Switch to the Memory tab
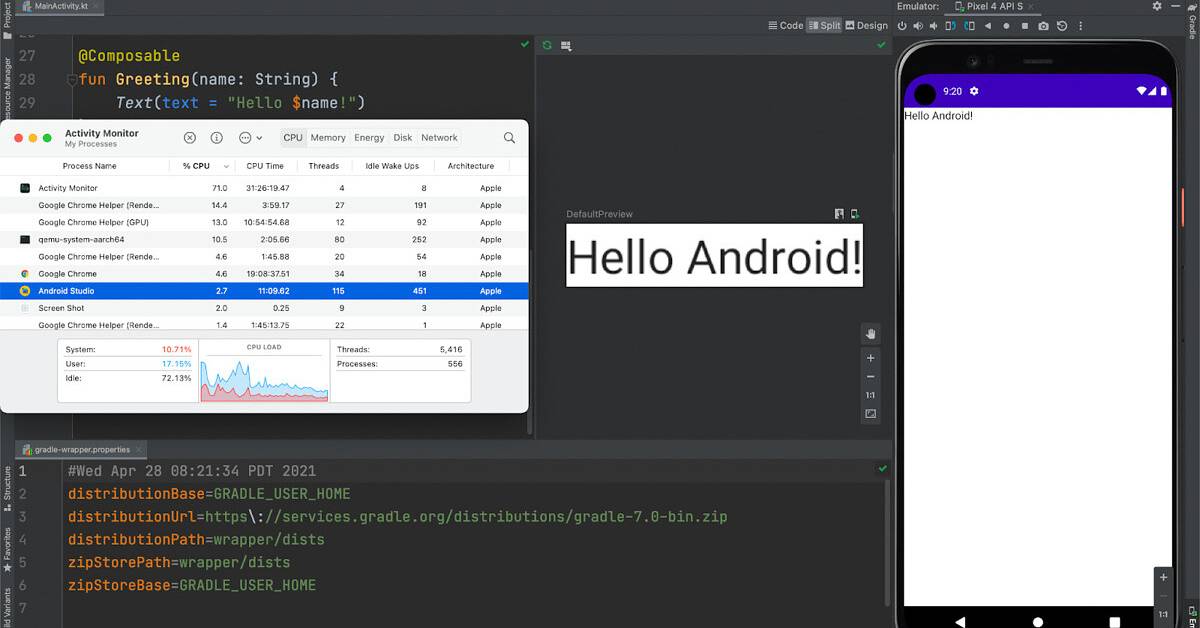The width and height of the screenshot is (1200, 628). pyautogui.click(x=327, y=138)
